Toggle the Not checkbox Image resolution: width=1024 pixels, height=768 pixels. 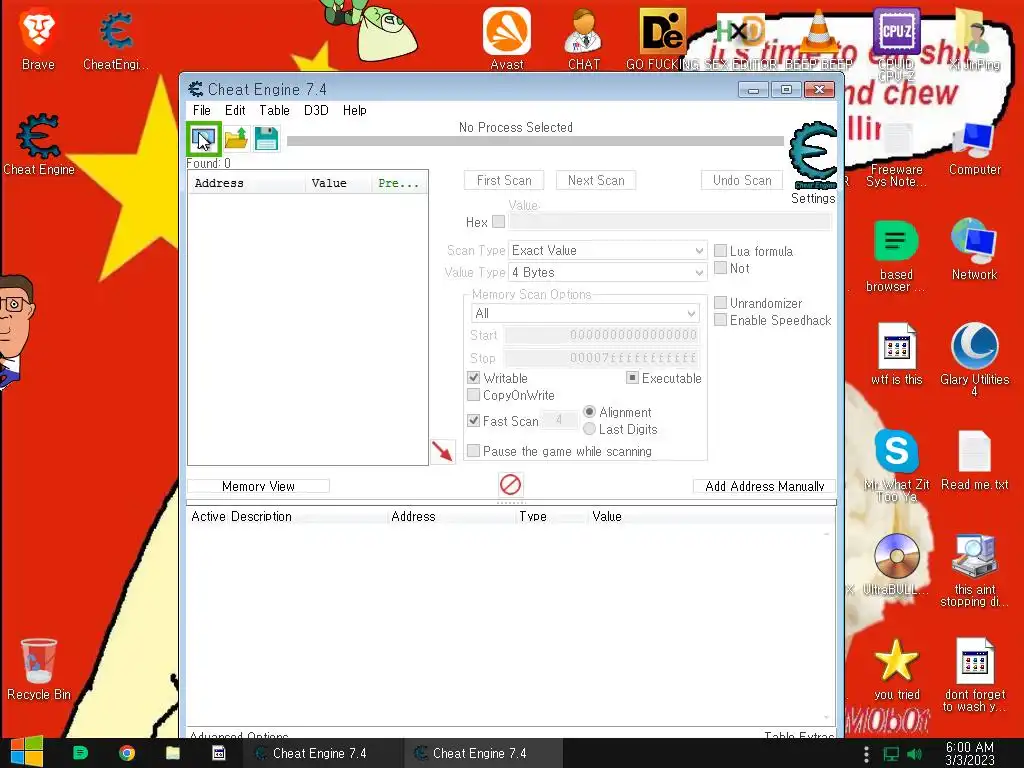point(720,268)
